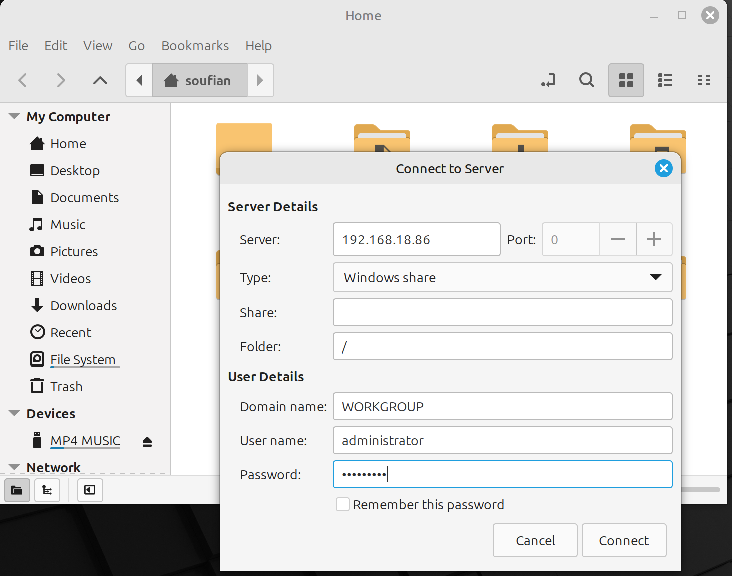Toggle the location entry path button

coord(547,80)
